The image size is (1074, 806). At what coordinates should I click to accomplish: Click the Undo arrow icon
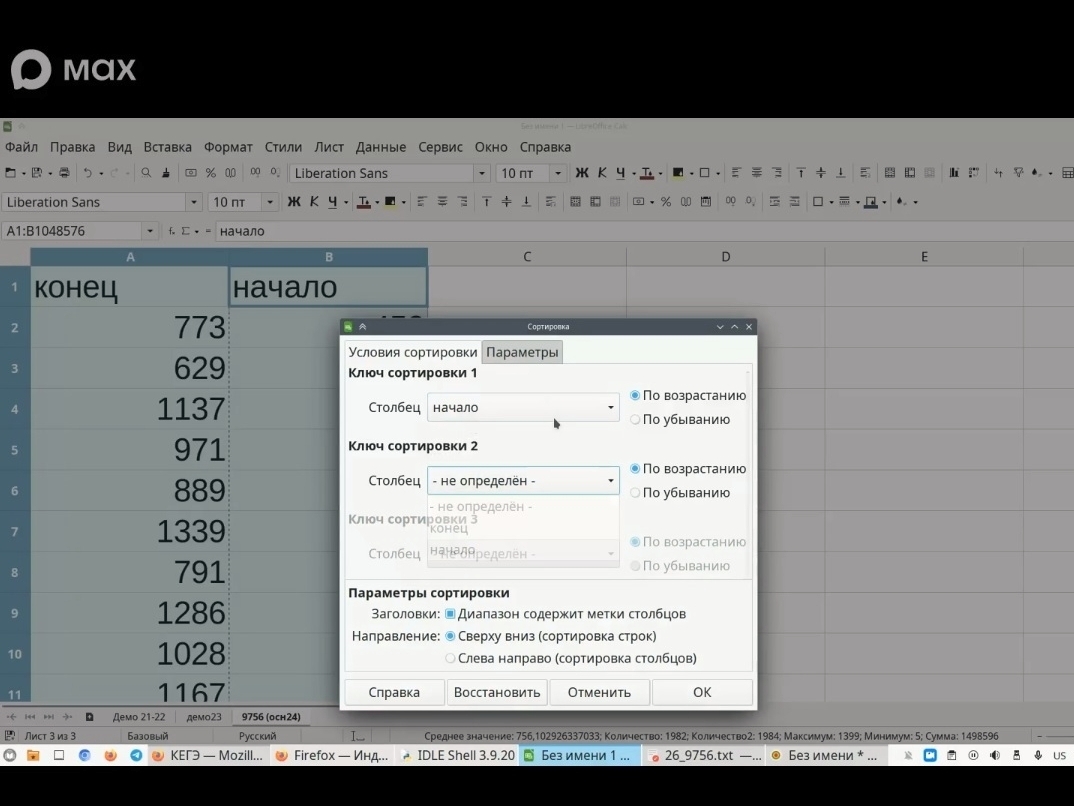click(88, 173)
